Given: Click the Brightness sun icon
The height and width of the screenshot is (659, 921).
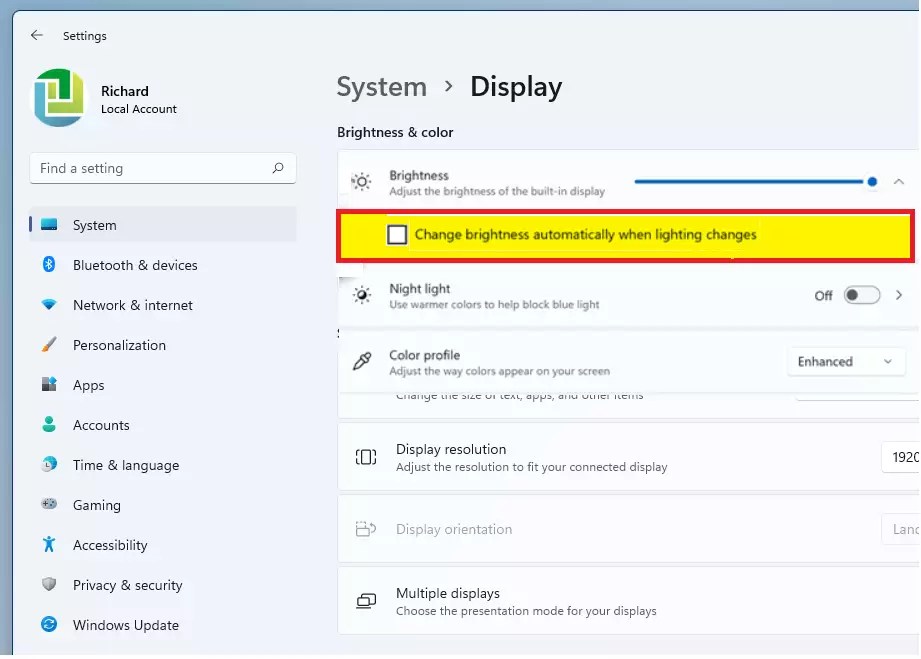Looking at the screenshot, I should click(362, 182).
